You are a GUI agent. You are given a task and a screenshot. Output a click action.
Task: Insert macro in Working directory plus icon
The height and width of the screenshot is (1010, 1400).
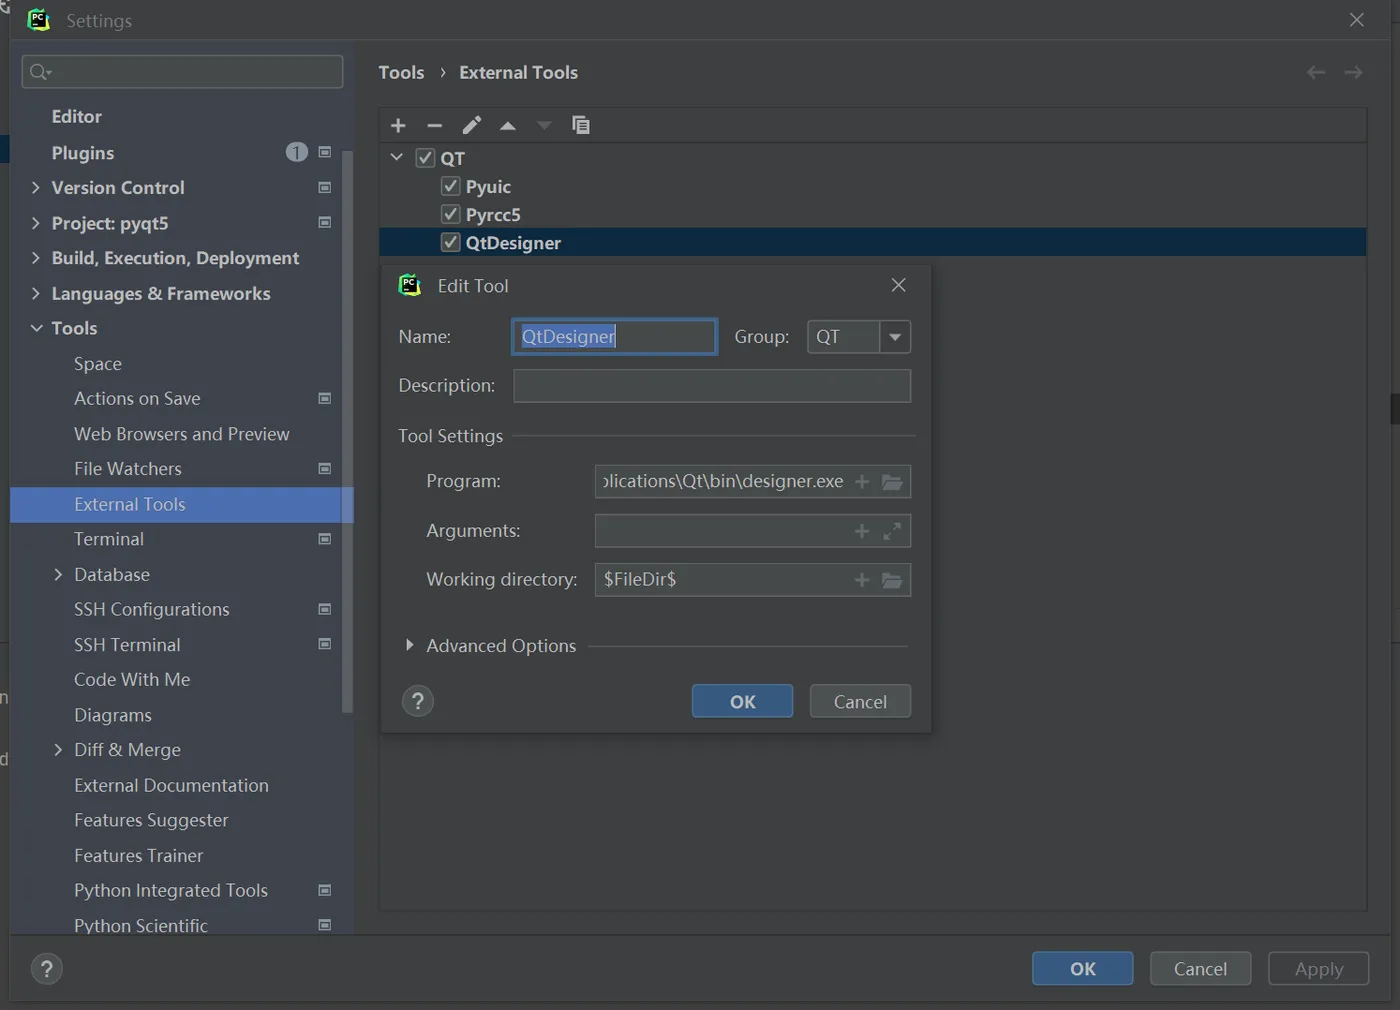(x=862, y=580)
